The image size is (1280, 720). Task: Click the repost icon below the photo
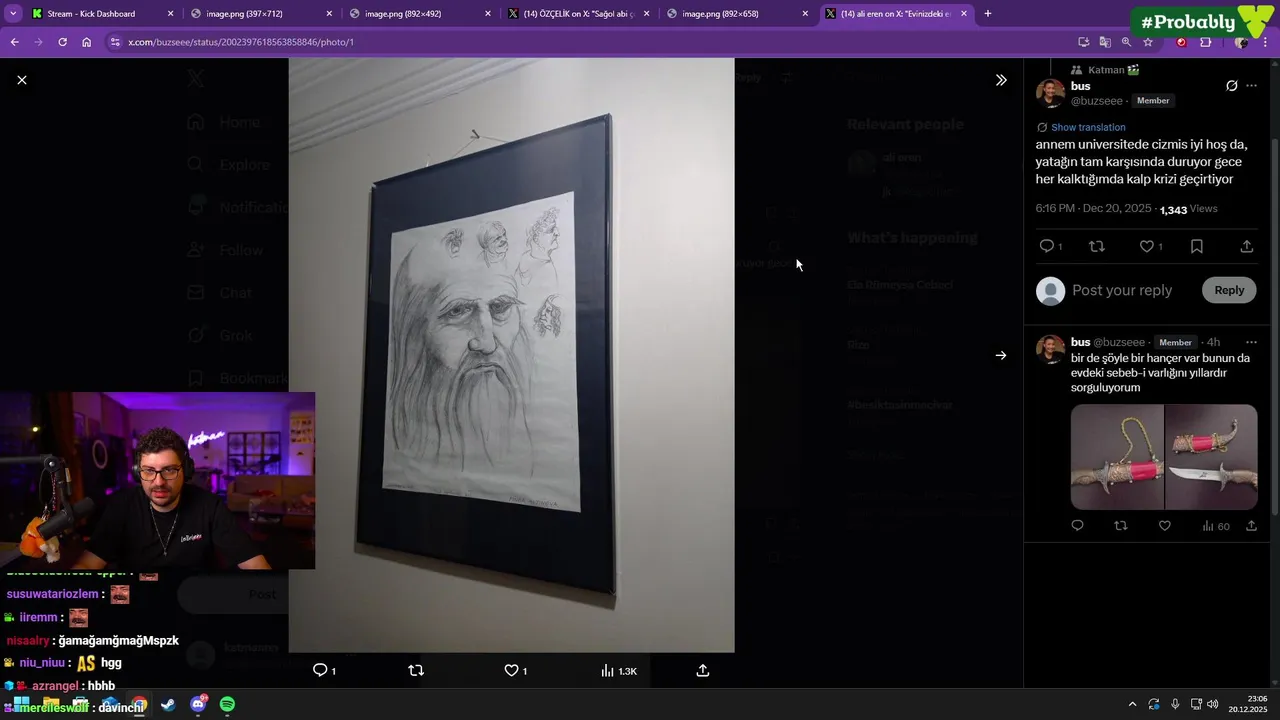416,670
